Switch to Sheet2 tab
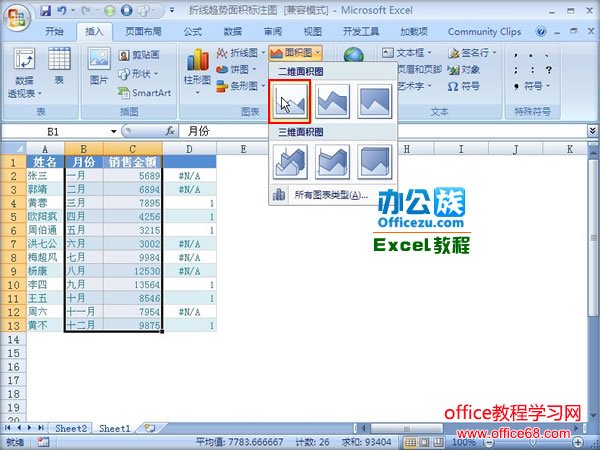Image resolution: width=600 pixels, height=450 pixels. click(x=71, y=428)
